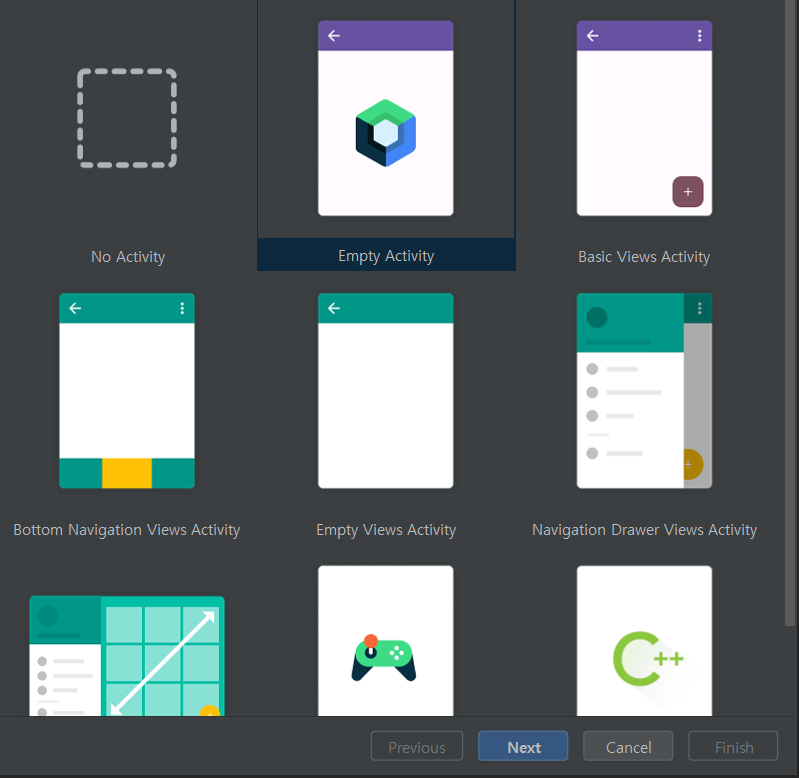Click the Finish button
Viewport: 799px width, 778px height.
point(733,746)
